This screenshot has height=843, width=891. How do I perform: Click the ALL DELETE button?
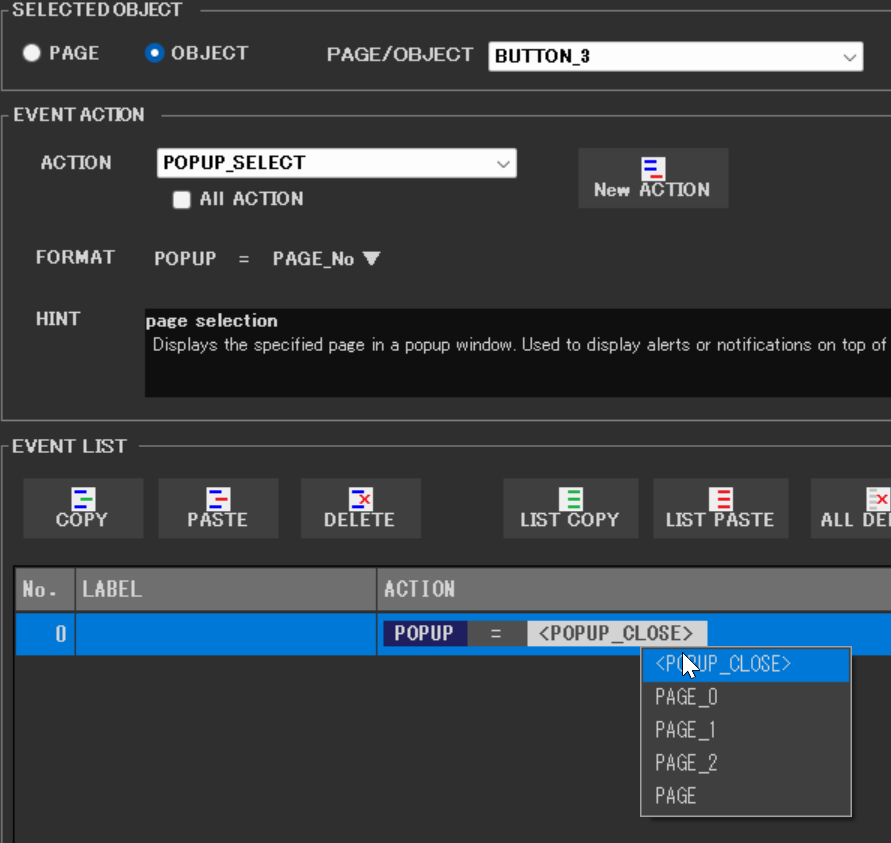click(x=852, y=508)
